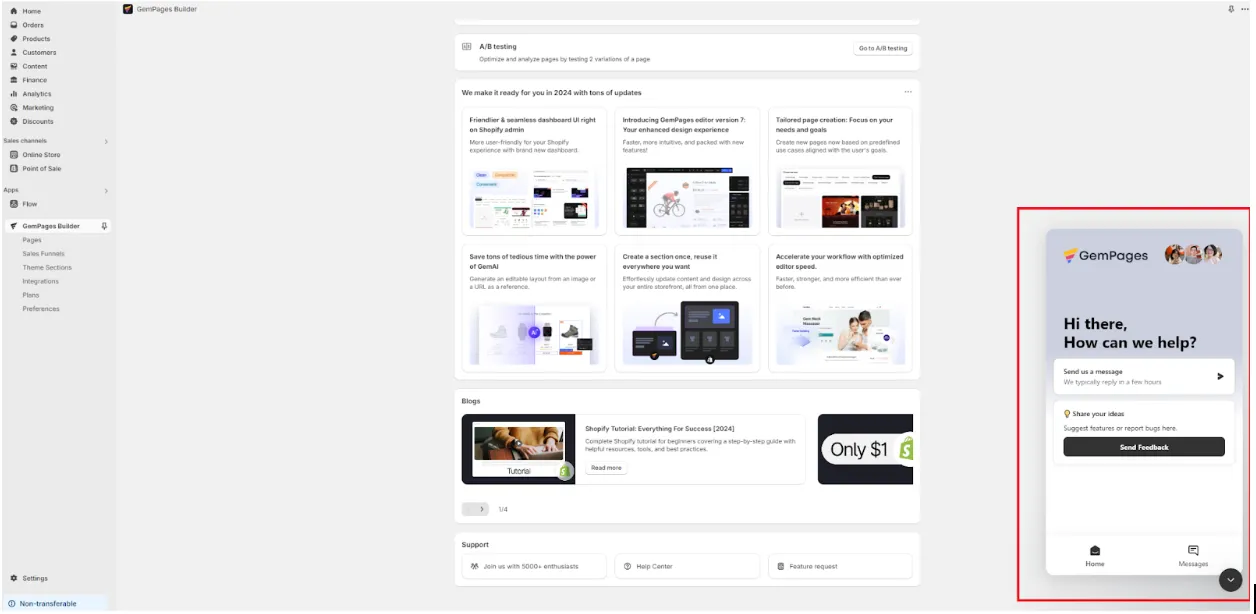Open the GemAI time-saving update card

534,308
